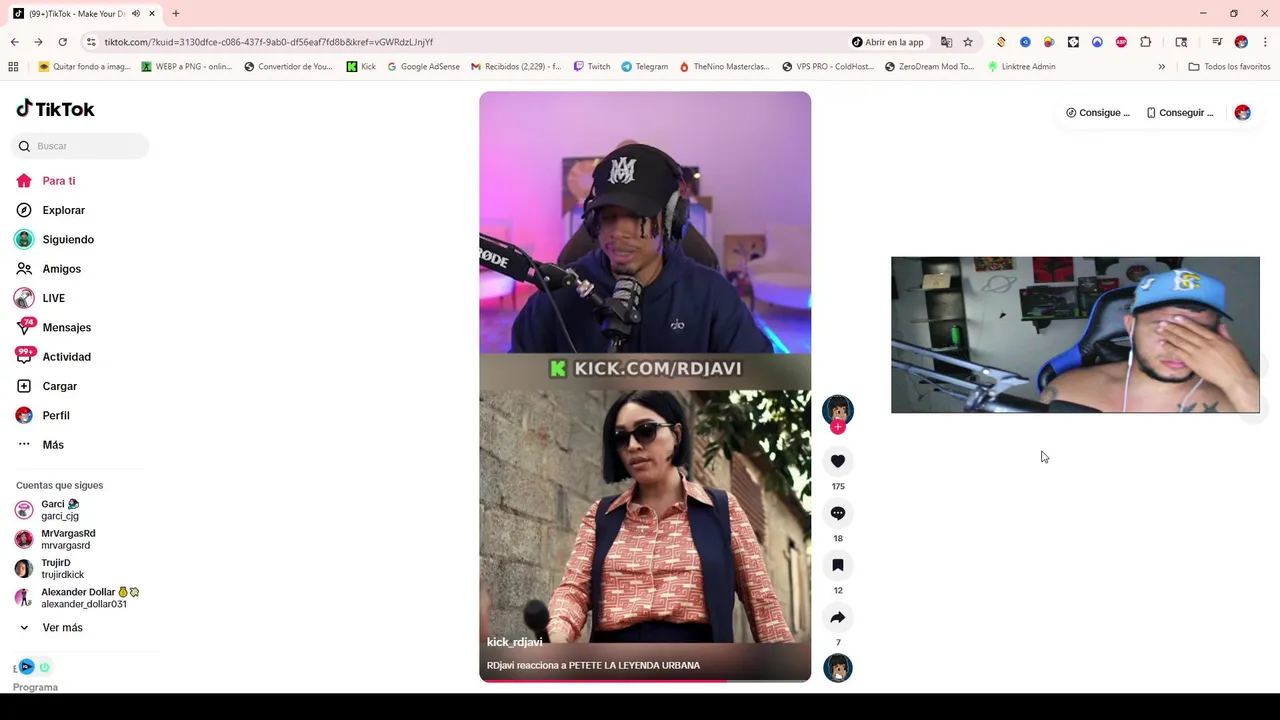Open the WEBP a PNG bookmark
Screen dimensions: 1280x720
pyautogui.click(x=187, y=67)
